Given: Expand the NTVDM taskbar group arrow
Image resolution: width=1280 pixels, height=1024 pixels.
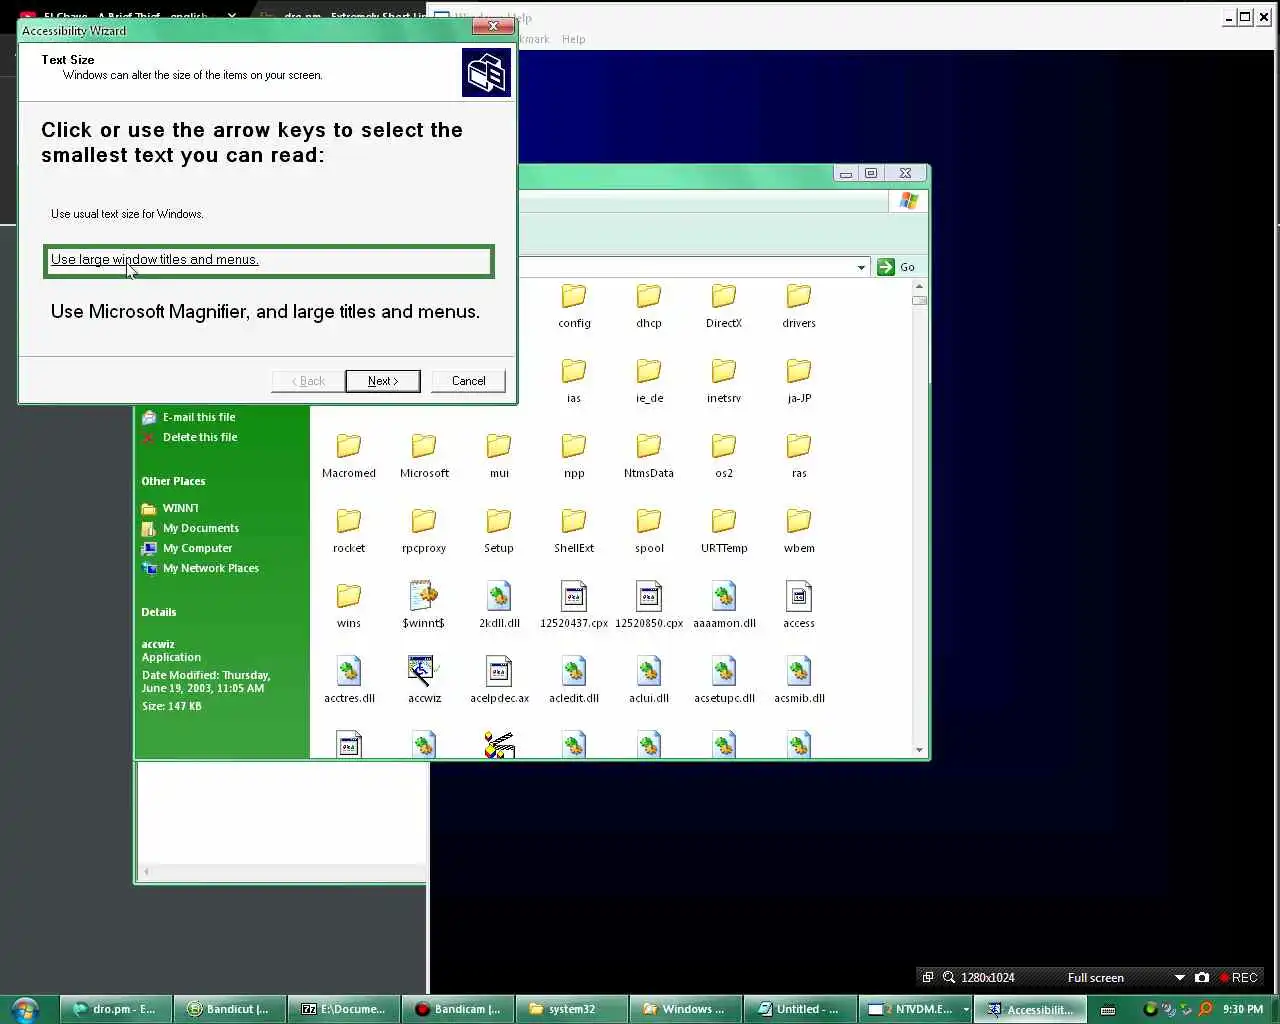Looking at the screenshot, I should [x=966, y=1009].
